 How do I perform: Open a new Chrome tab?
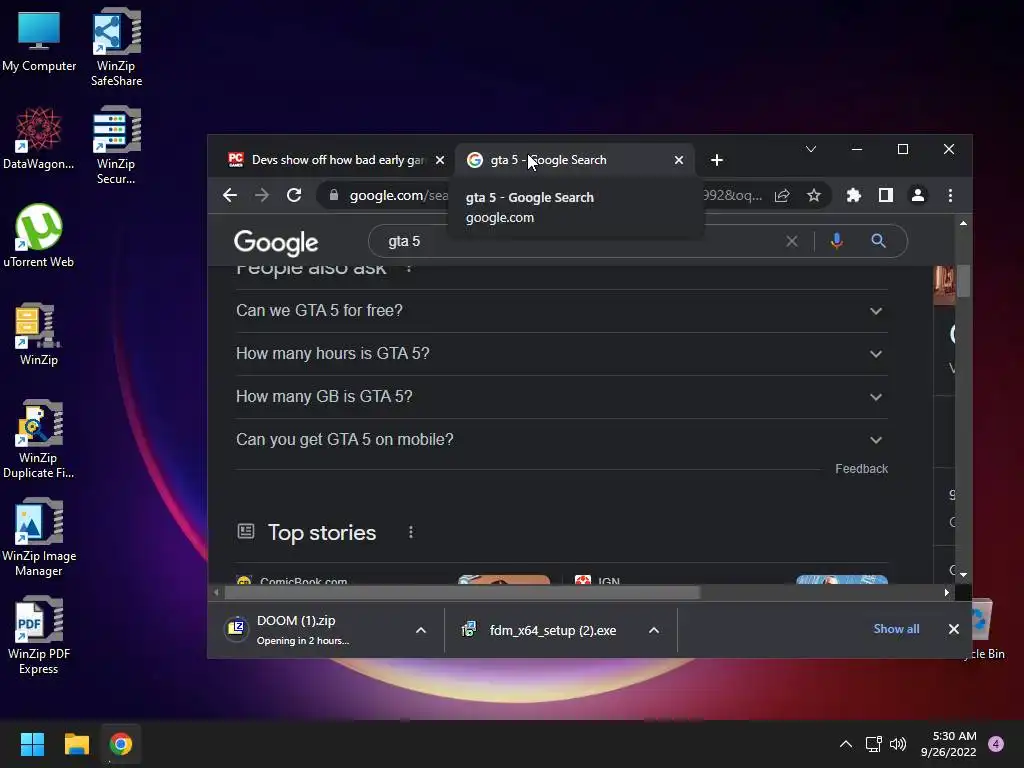[x=717, y=160]
